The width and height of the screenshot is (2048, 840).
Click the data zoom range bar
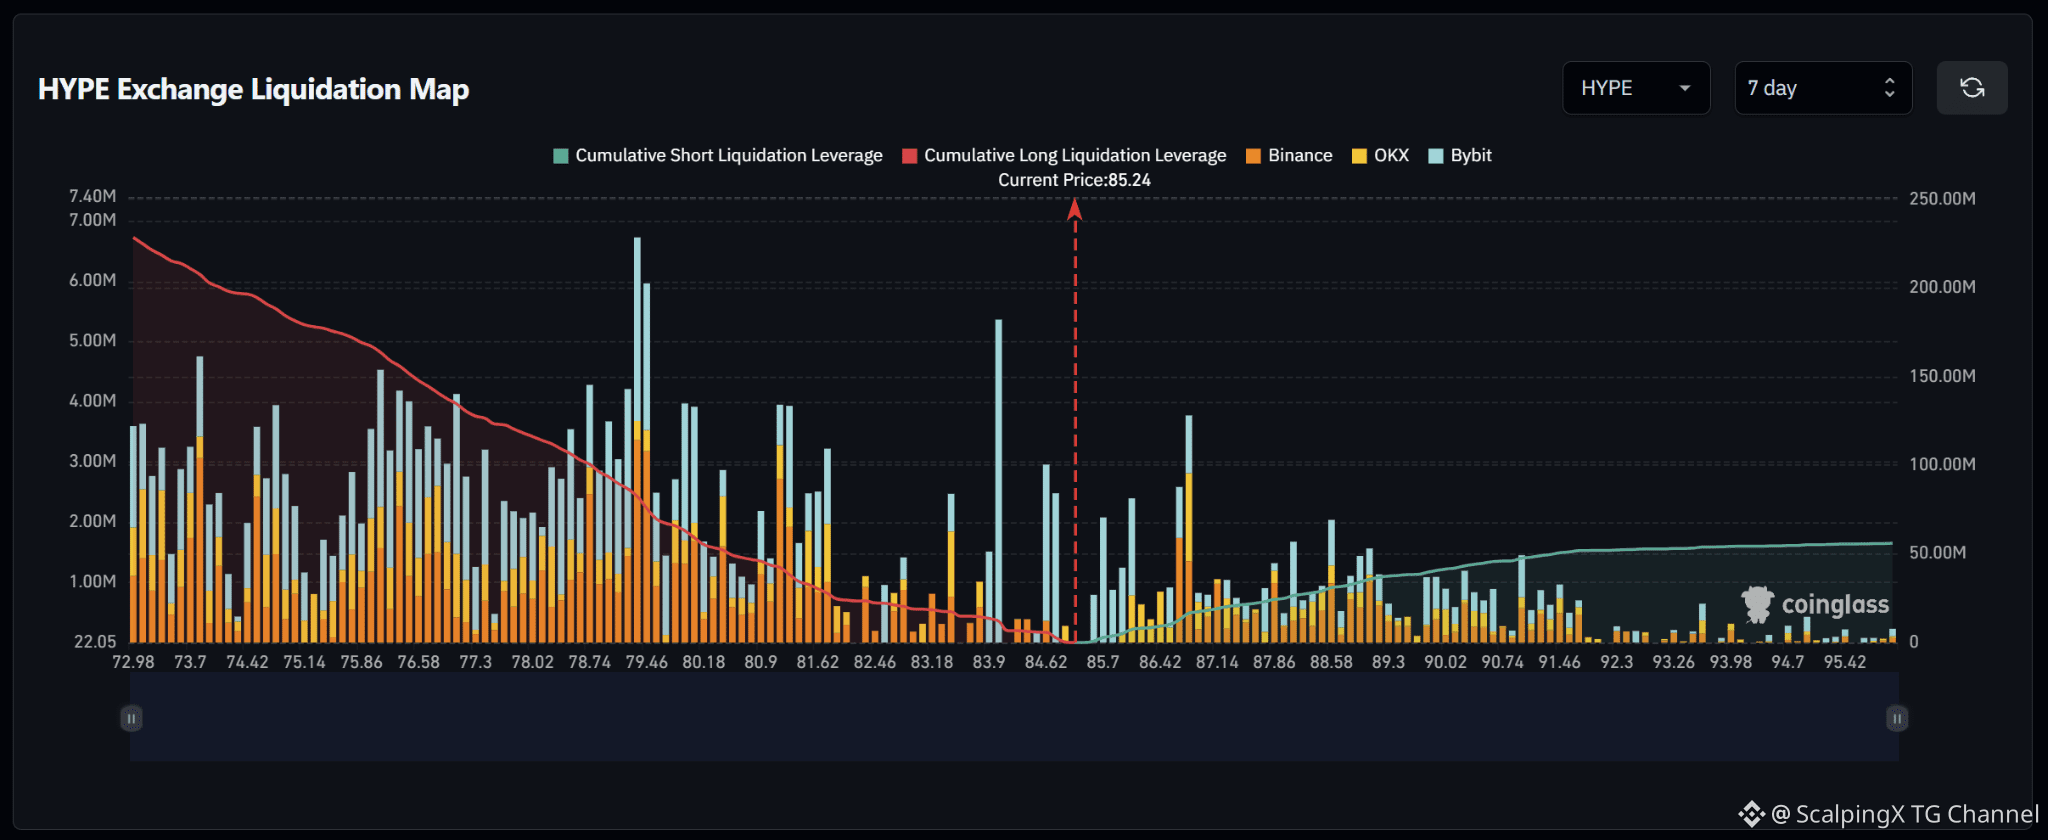tap(1014, 717)
